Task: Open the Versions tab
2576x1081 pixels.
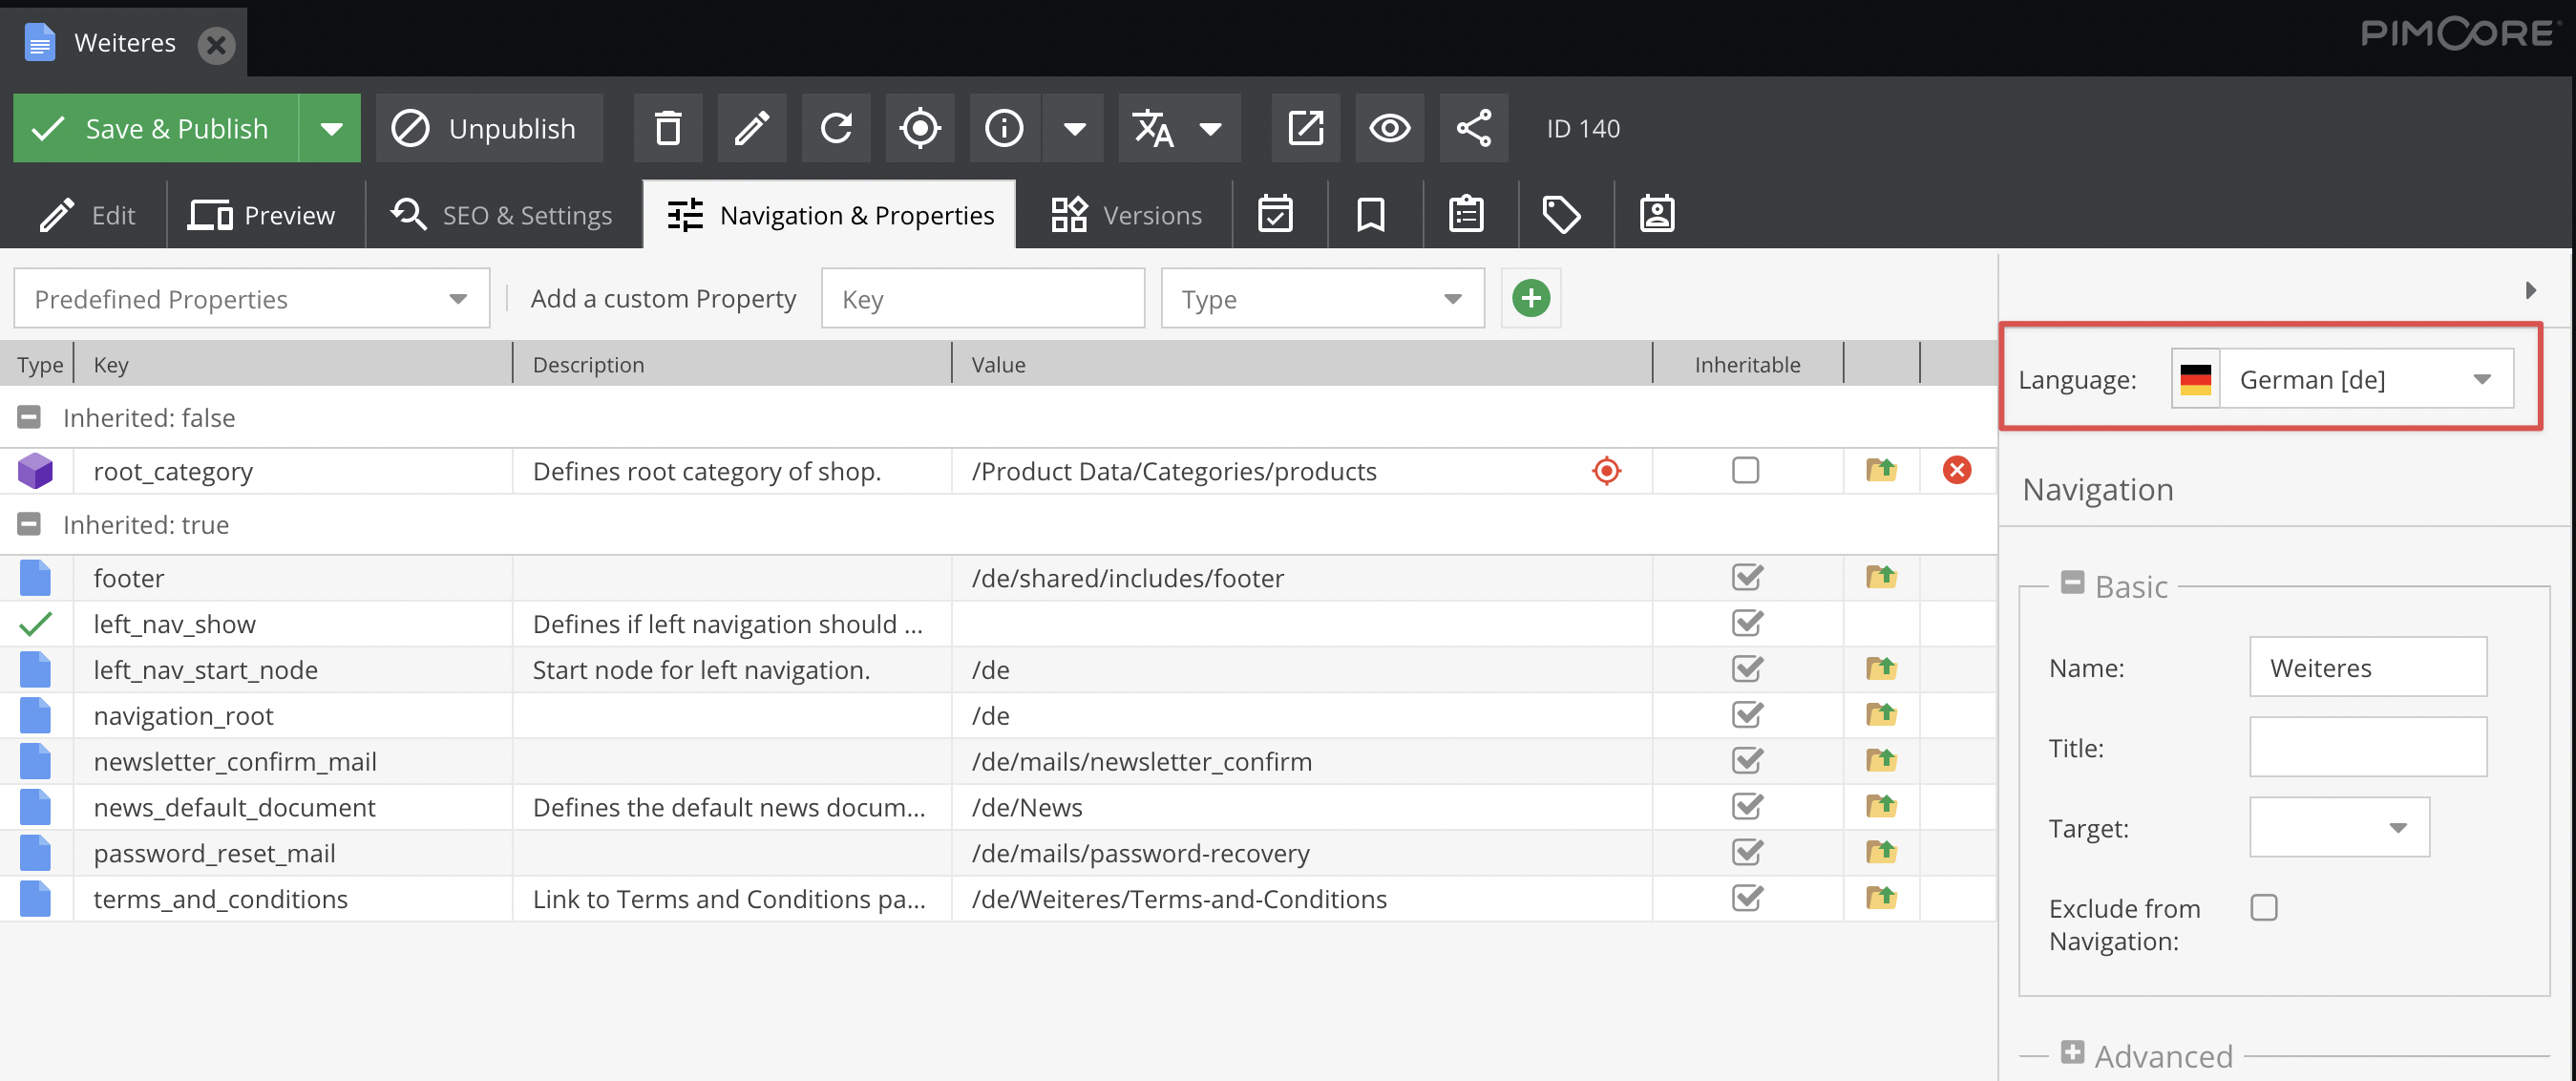Action: tap(1125, 214)
